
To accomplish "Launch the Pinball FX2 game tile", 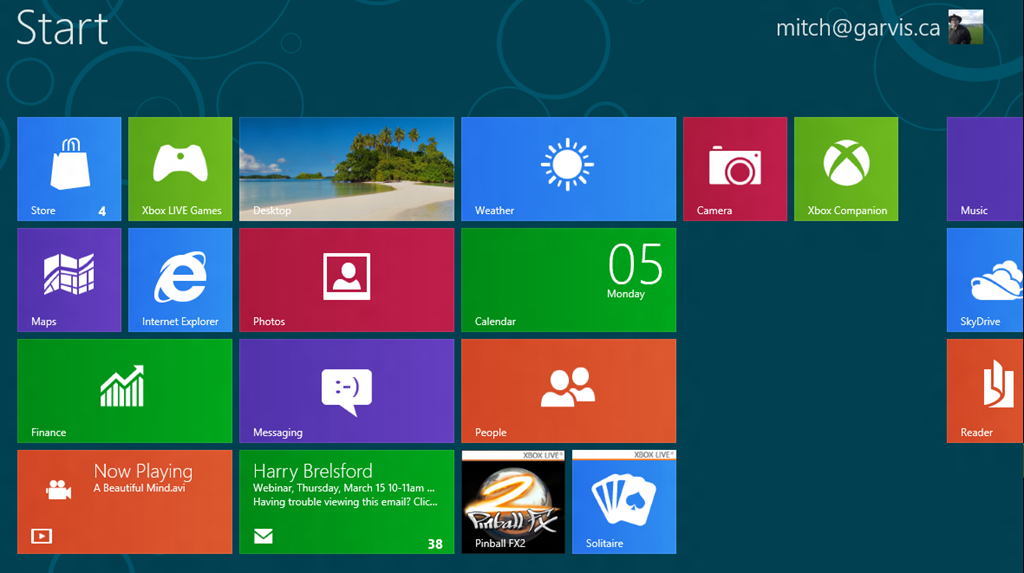I will tap(513, 501).
